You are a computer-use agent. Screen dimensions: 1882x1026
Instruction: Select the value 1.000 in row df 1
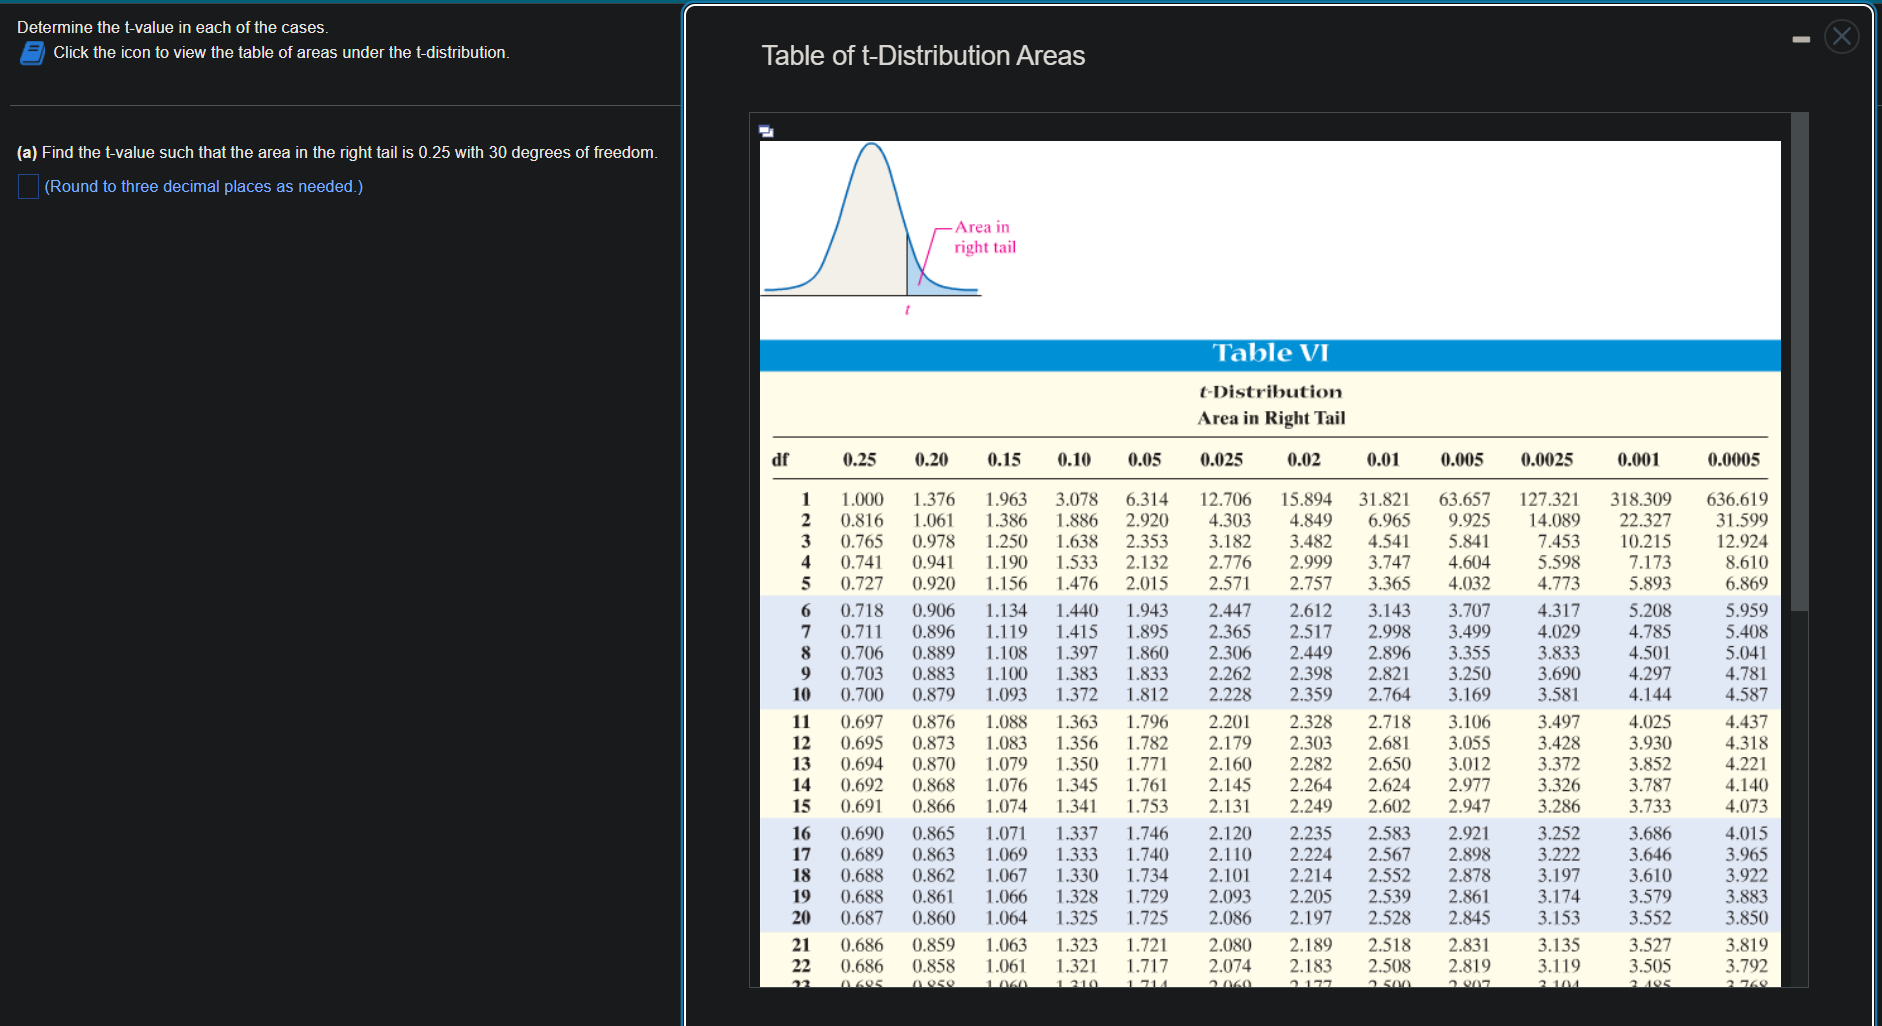click(x=861, y=499)
